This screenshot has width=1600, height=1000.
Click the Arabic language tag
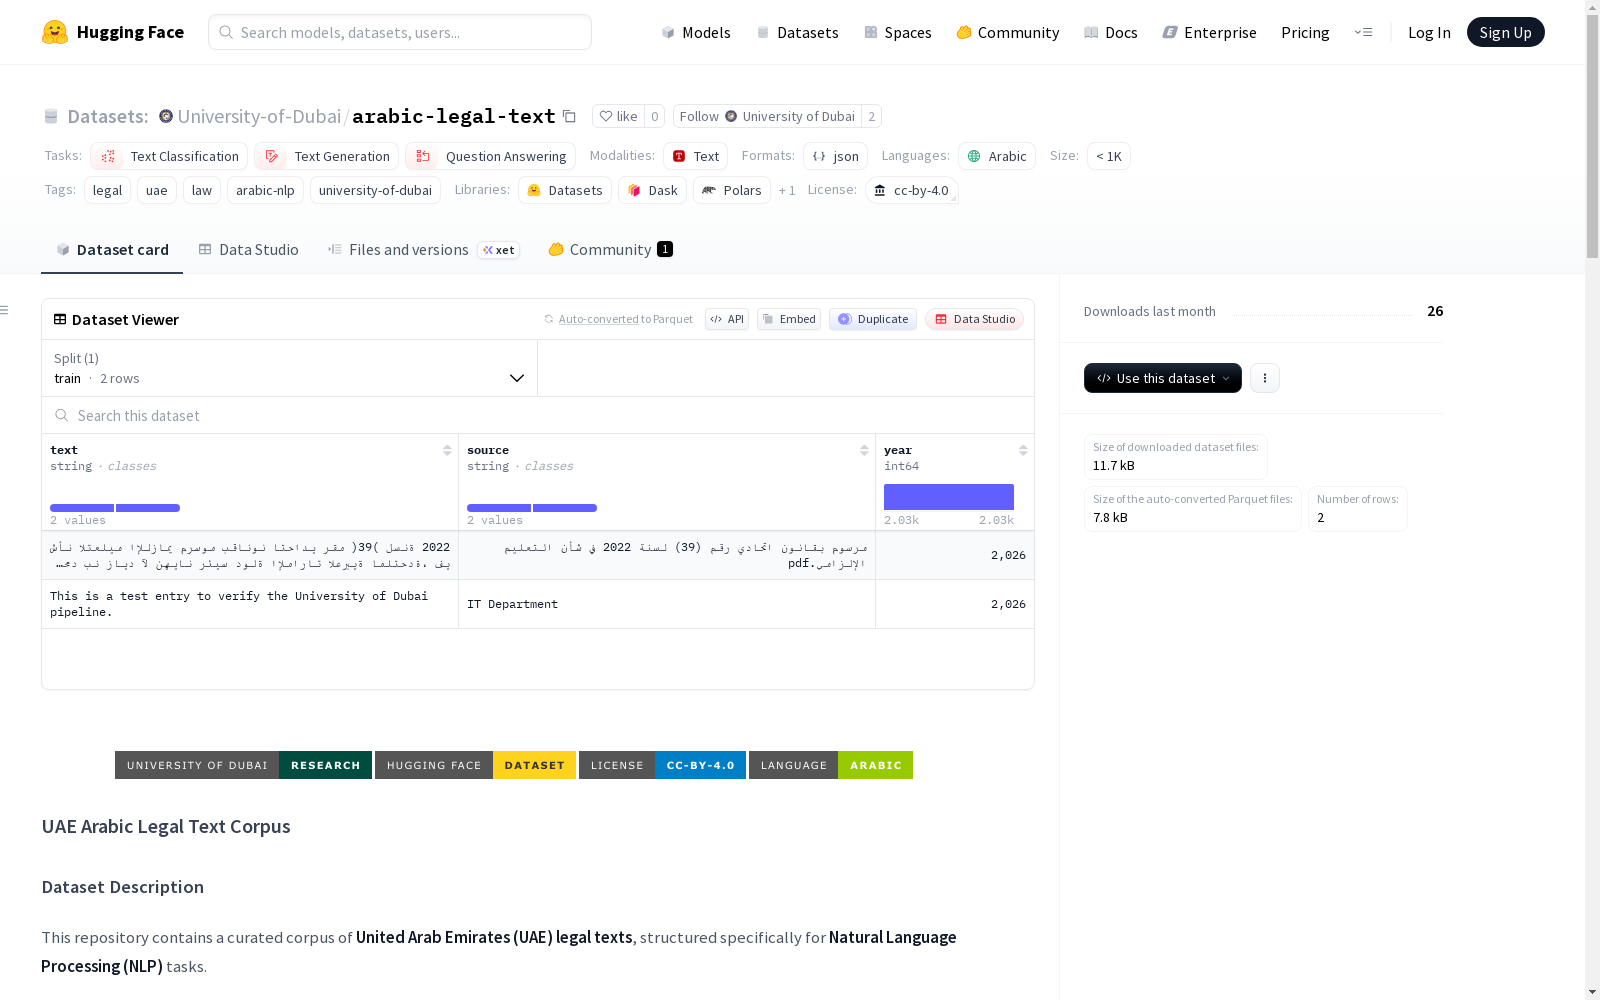click(997, 156)
